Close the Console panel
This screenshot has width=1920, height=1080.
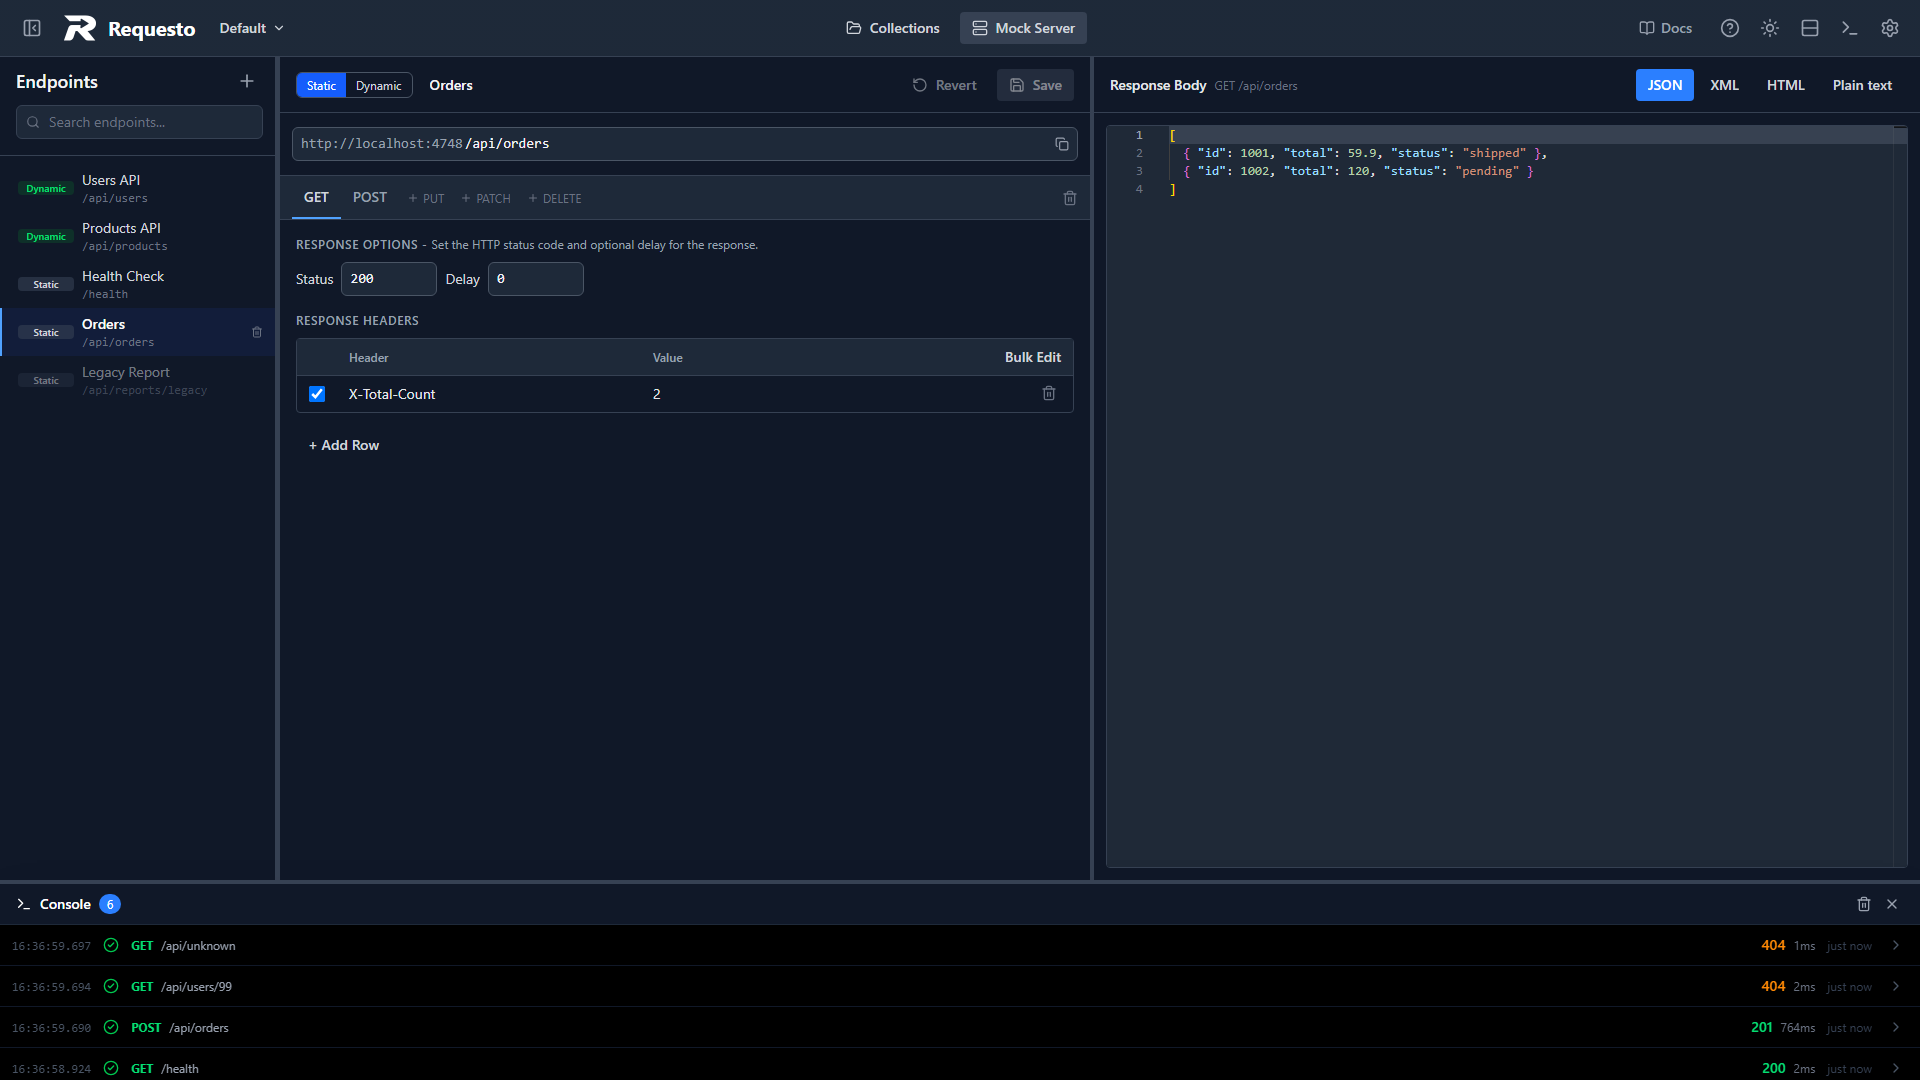[x=1892, y=904]
